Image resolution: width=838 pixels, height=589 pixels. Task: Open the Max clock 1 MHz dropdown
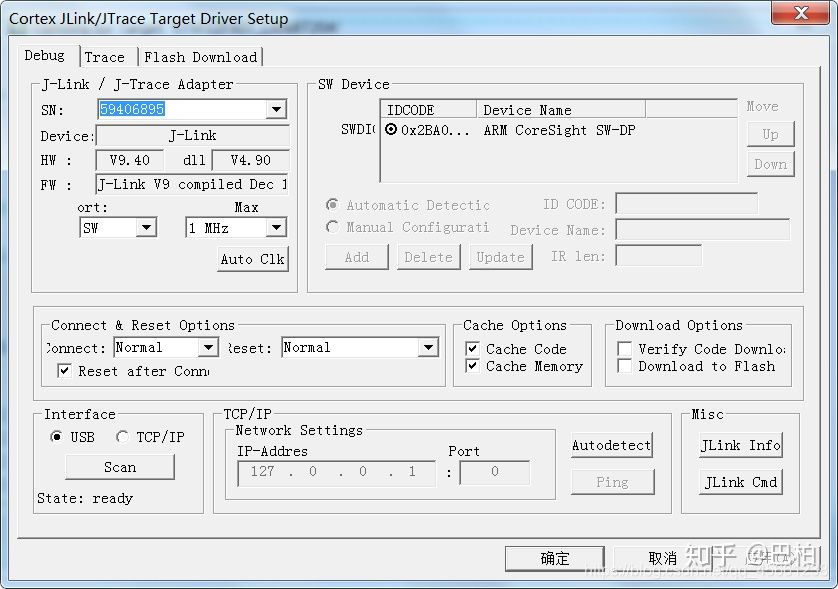pyautogui.click(x=276, y=228)
